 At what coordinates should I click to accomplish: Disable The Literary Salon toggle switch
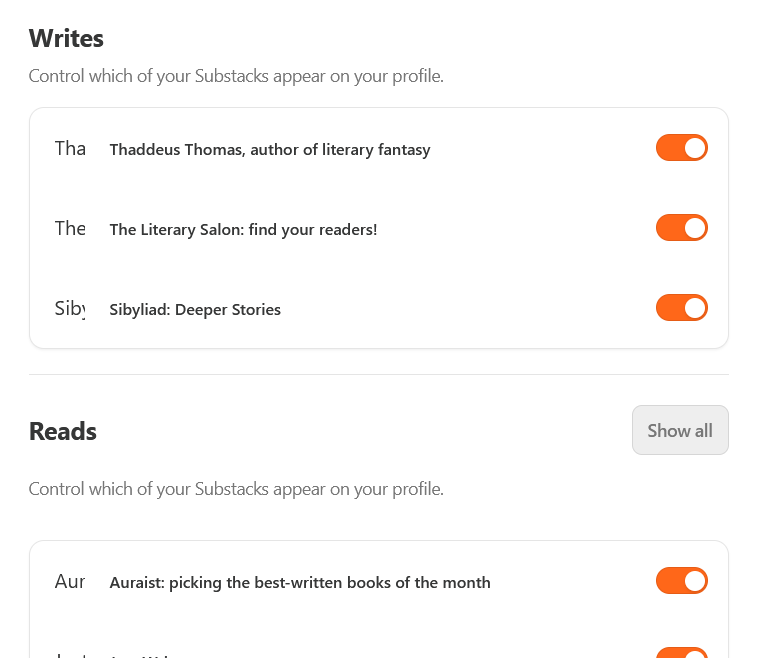coord(682,228)
